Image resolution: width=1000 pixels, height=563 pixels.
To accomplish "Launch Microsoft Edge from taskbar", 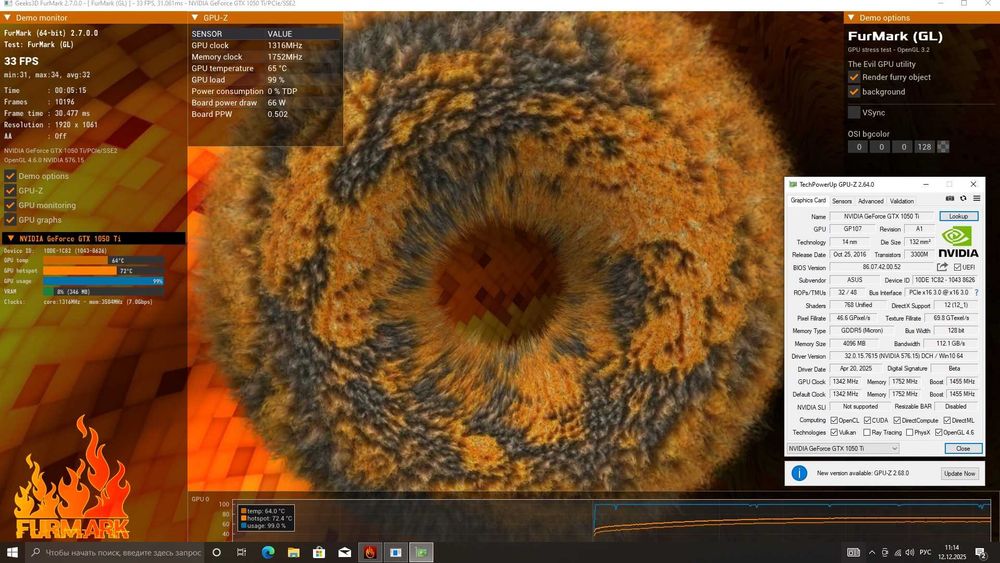I will coord(268,552).
